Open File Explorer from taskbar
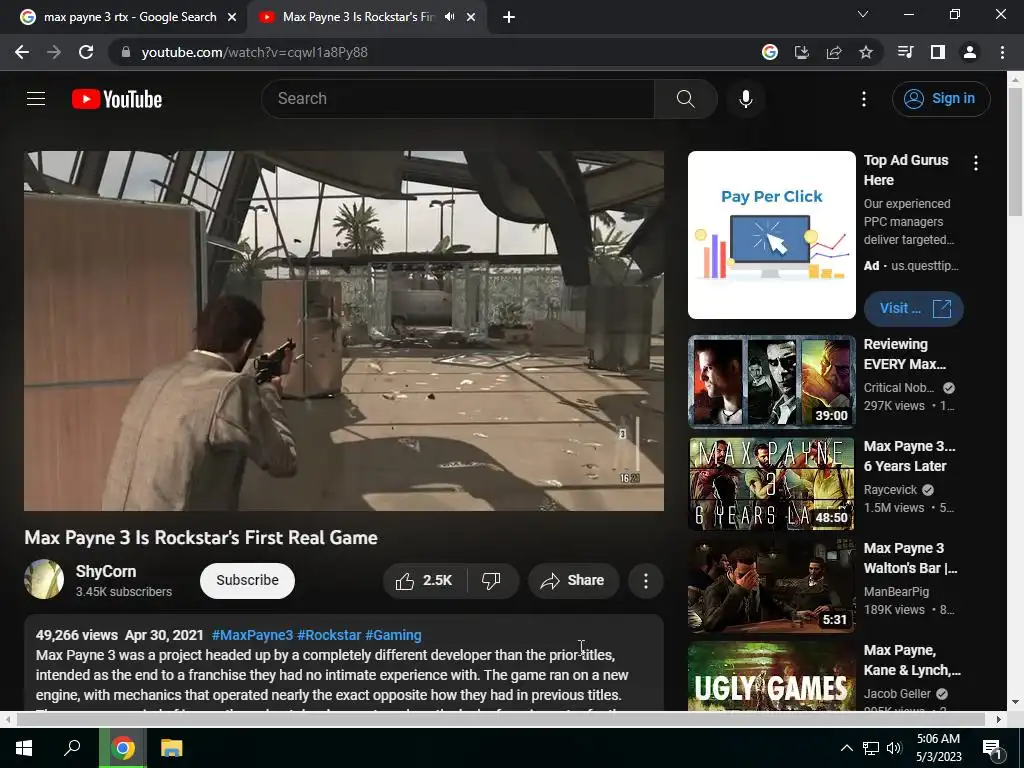The width and height of the screenshot is (1024, 768). tap(171, 748)
